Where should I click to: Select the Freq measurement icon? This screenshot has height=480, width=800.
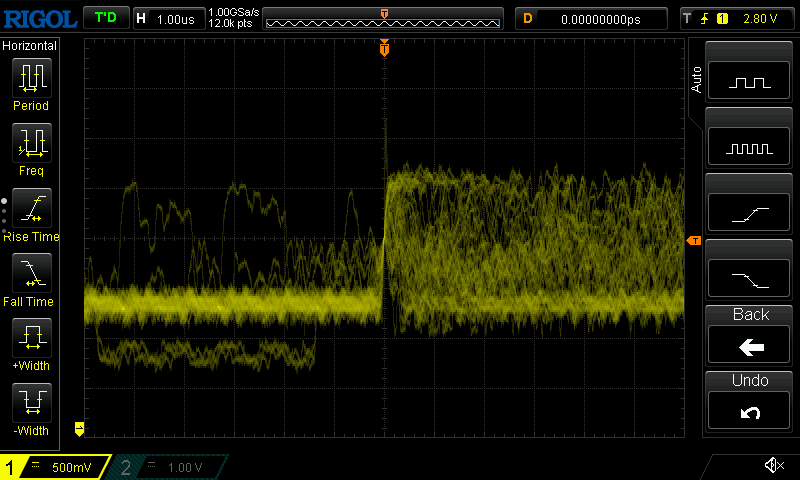click(x=31, y=146)
